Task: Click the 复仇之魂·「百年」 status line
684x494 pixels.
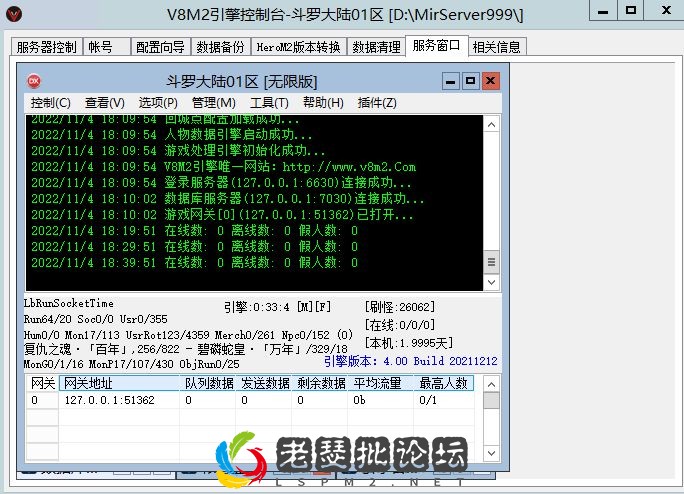Action: tap(186, 349)
